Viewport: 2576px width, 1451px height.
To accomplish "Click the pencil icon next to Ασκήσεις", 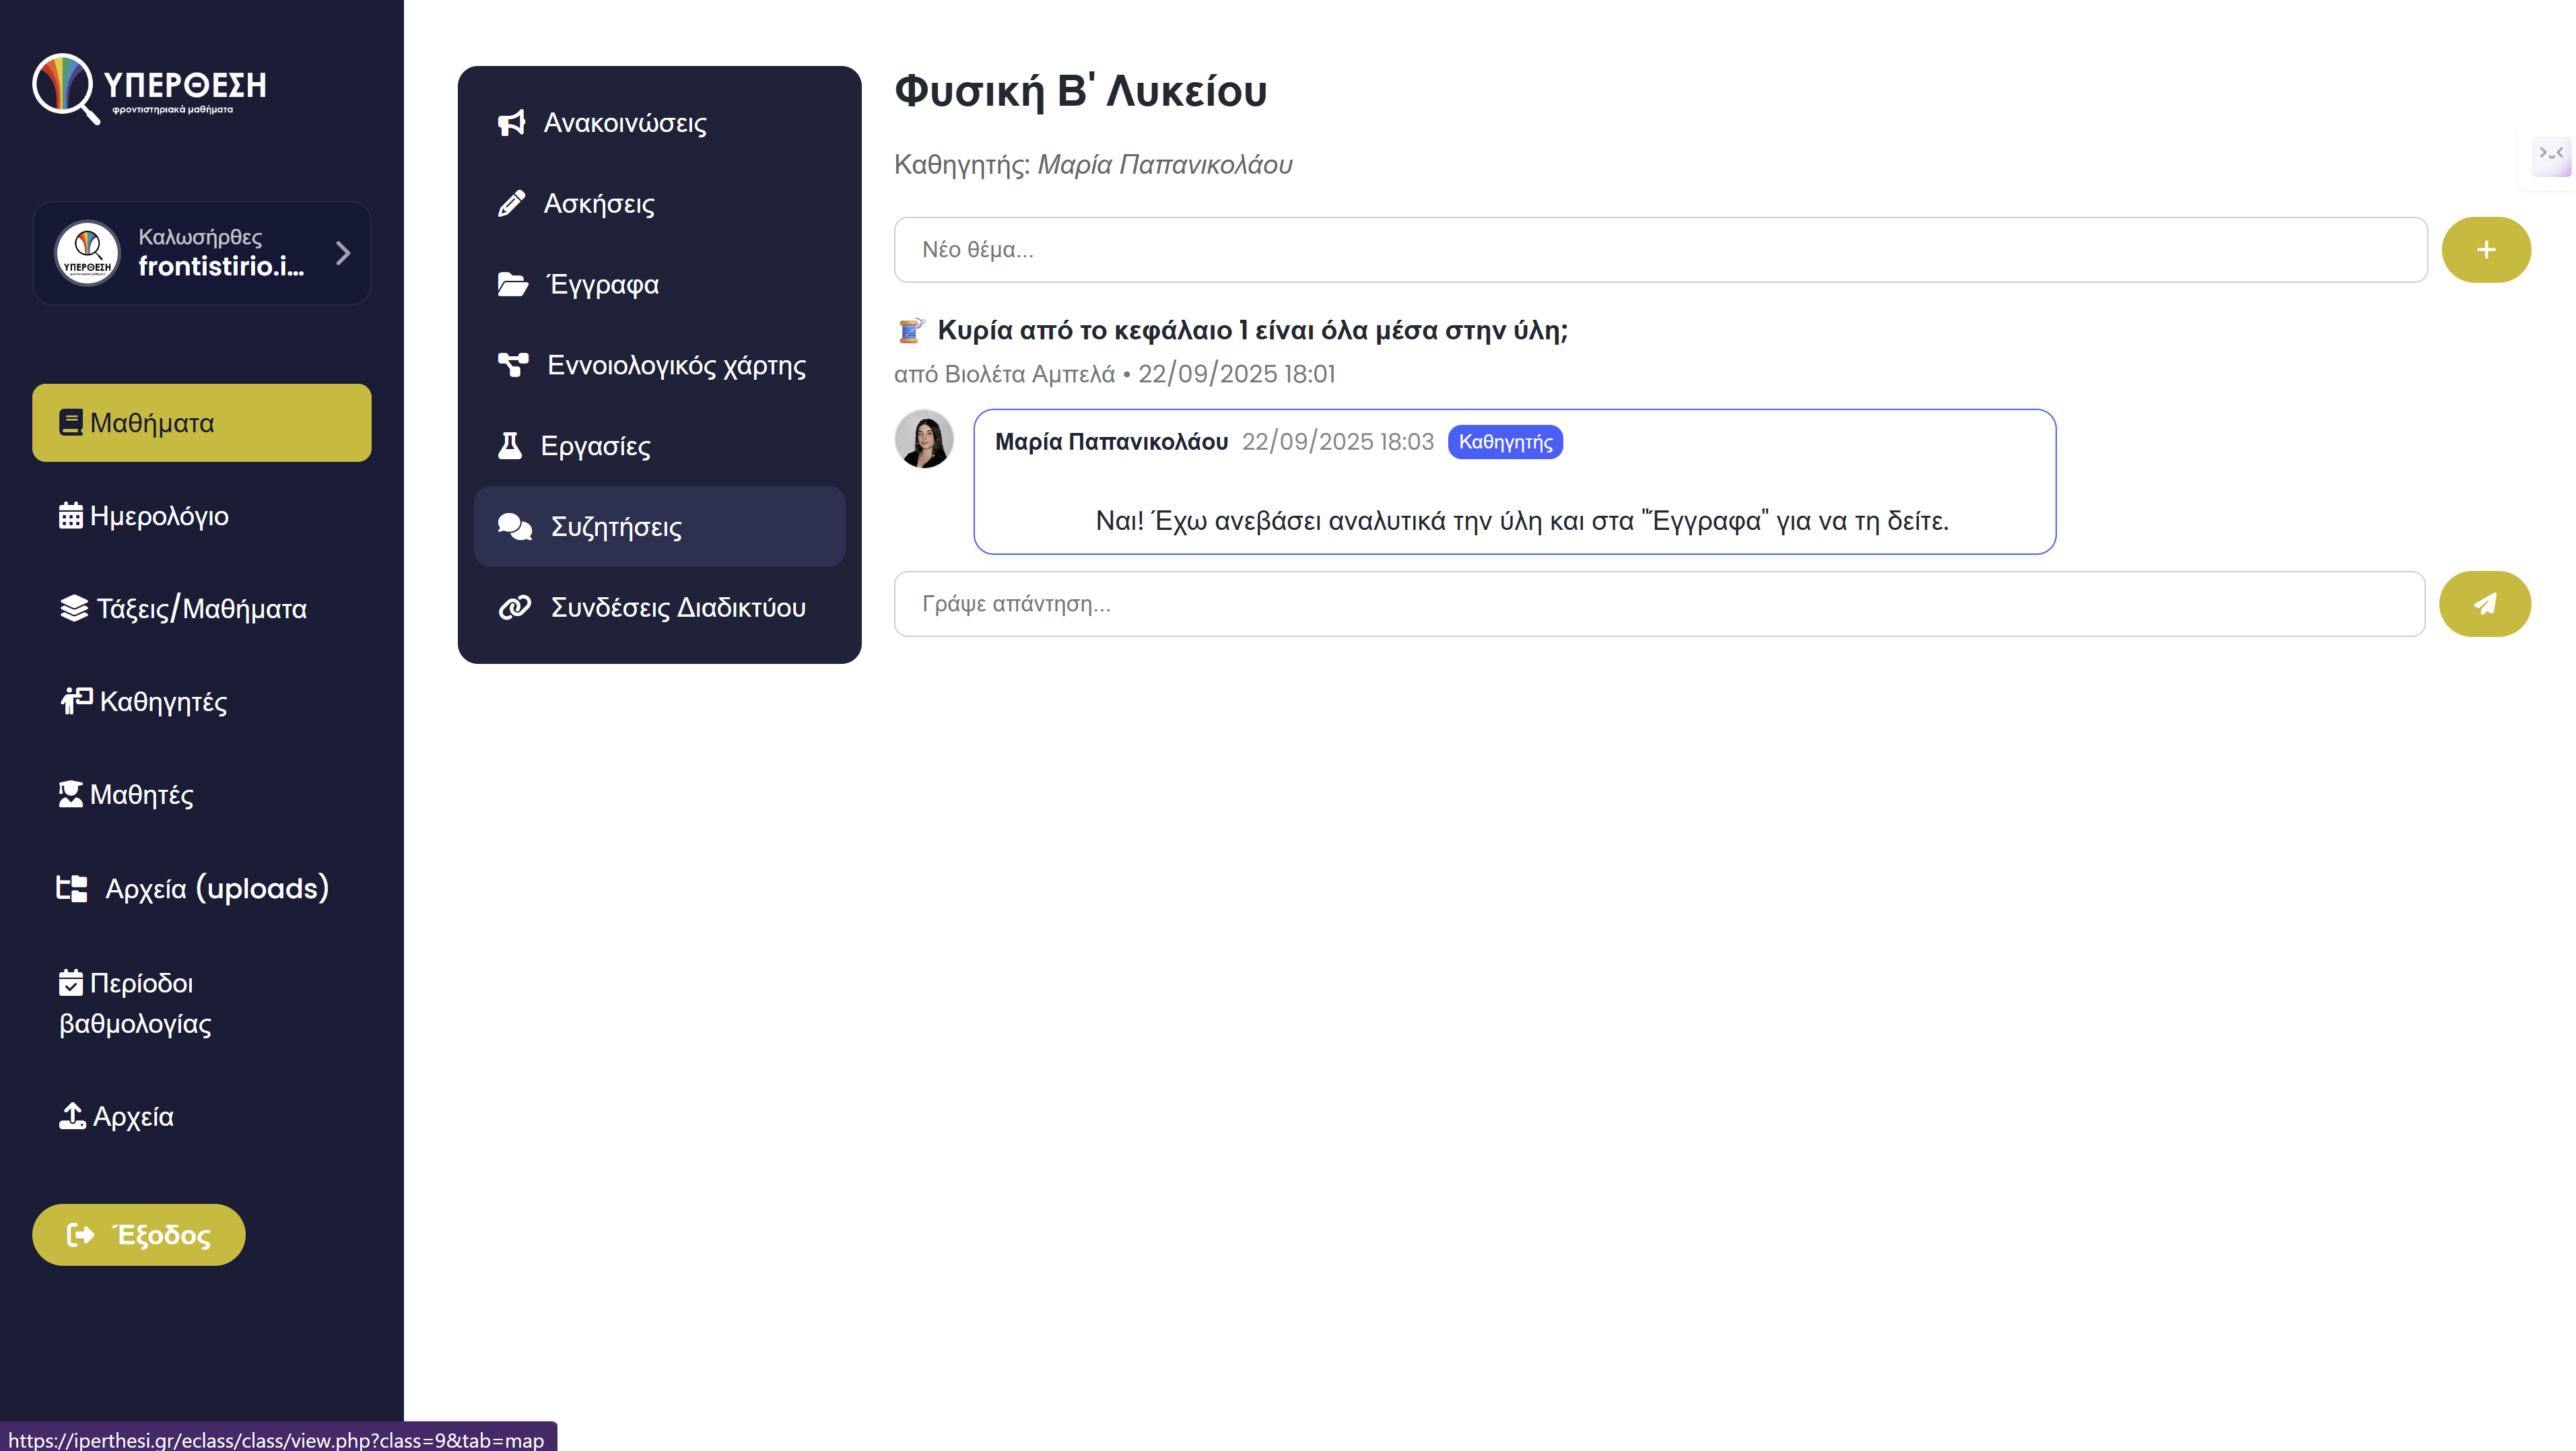I will point(511,204).
